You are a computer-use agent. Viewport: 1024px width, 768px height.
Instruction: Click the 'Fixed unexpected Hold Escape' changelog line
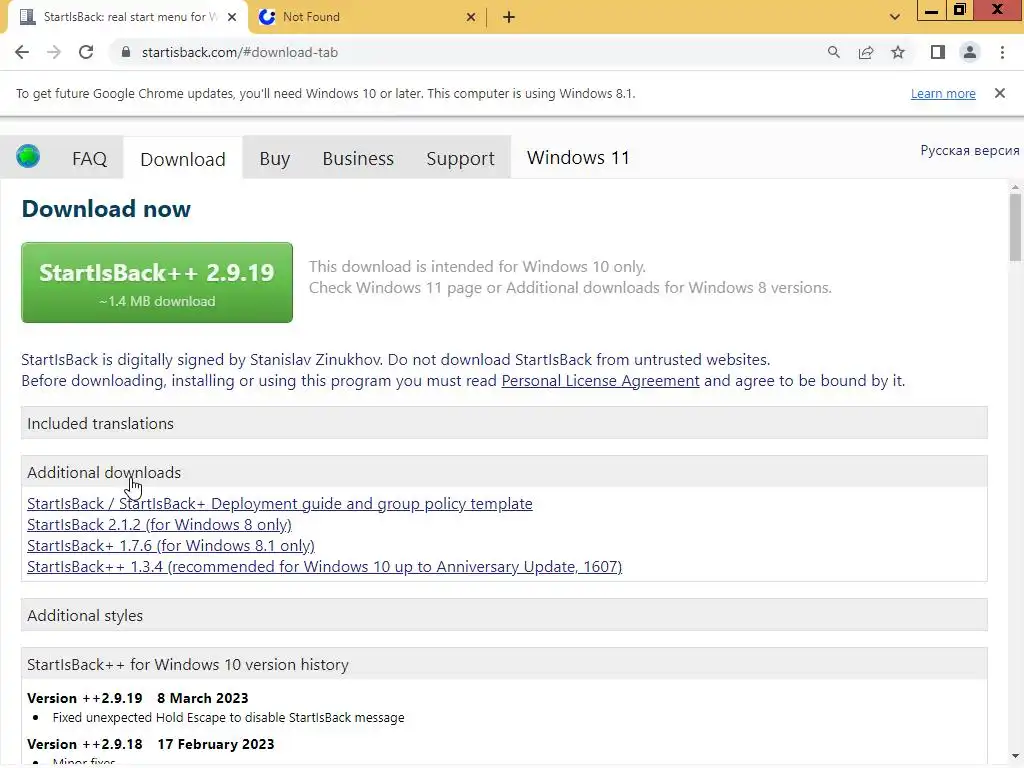[229, 718]
